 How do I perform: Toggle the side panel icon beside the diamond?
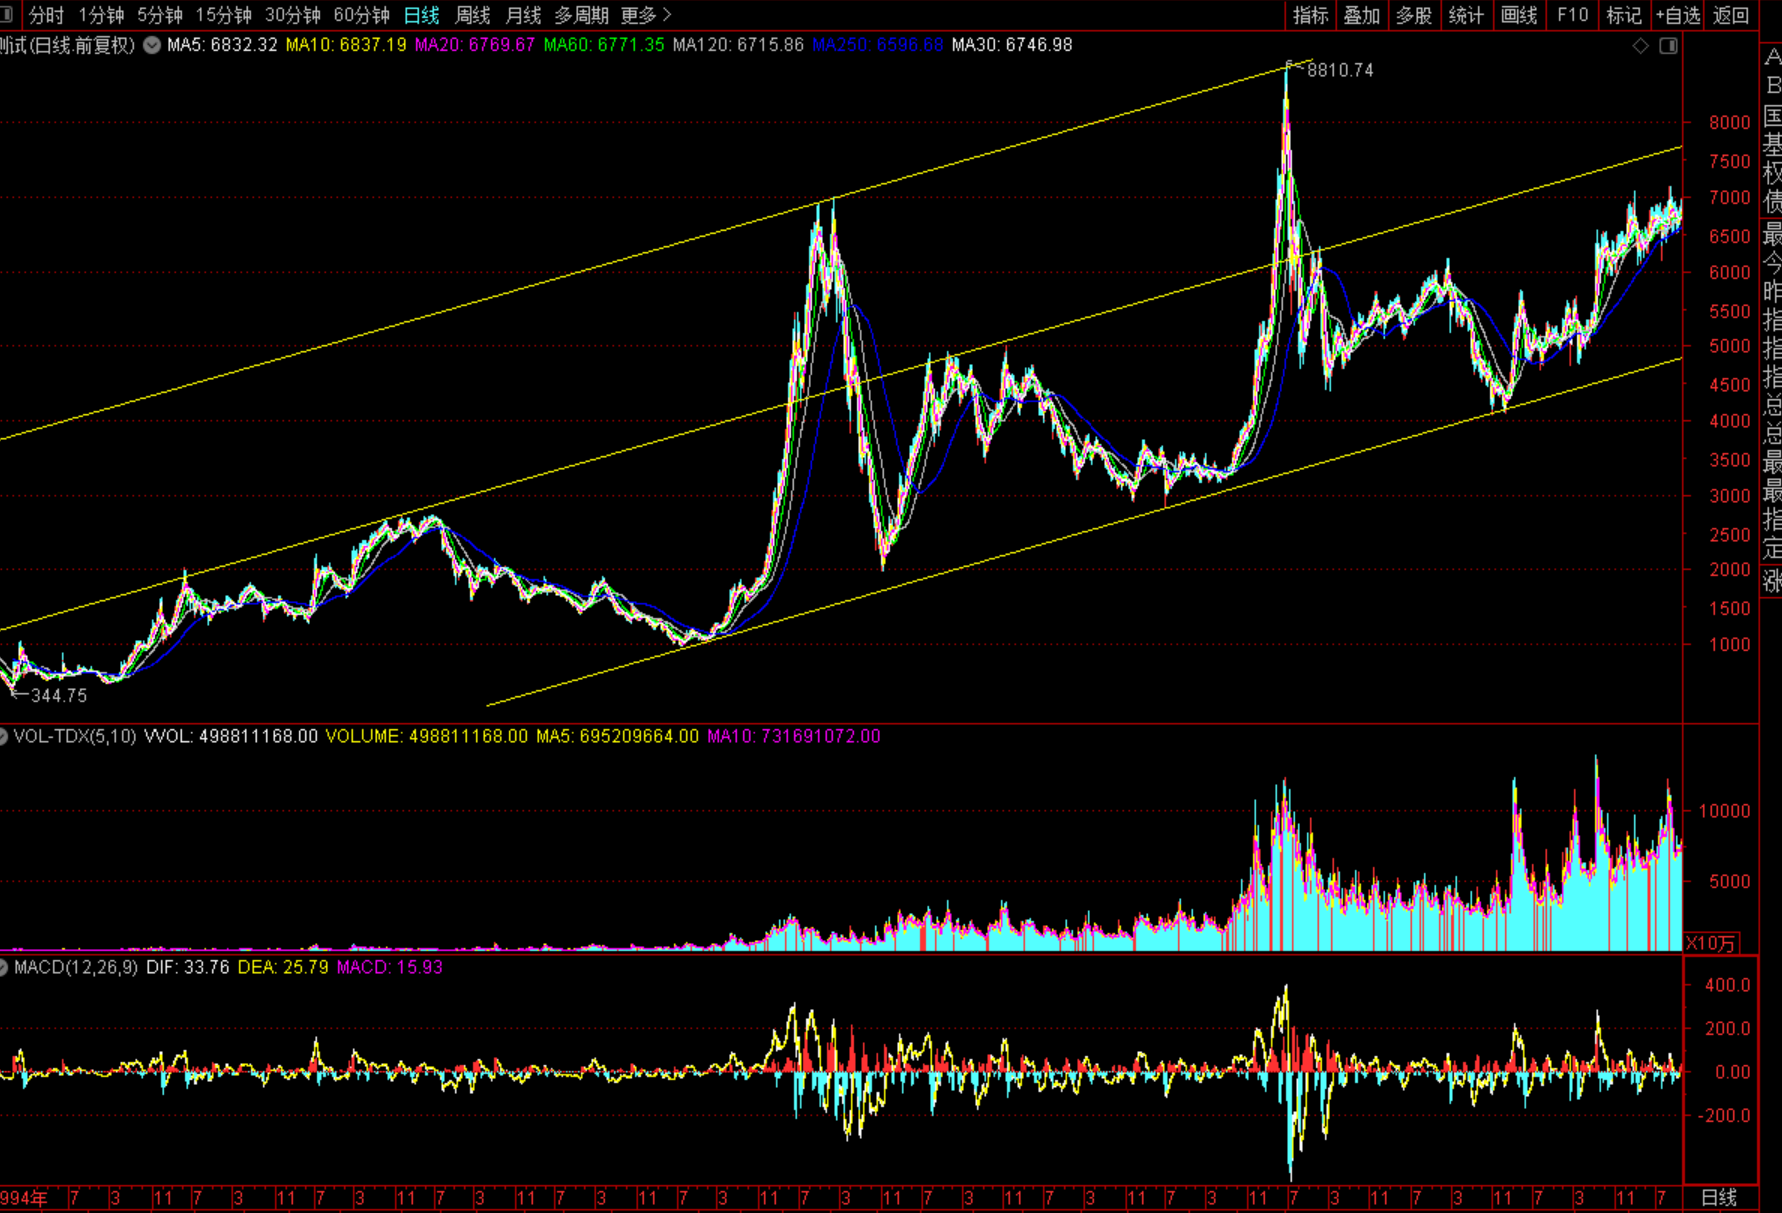[1668, 45]
